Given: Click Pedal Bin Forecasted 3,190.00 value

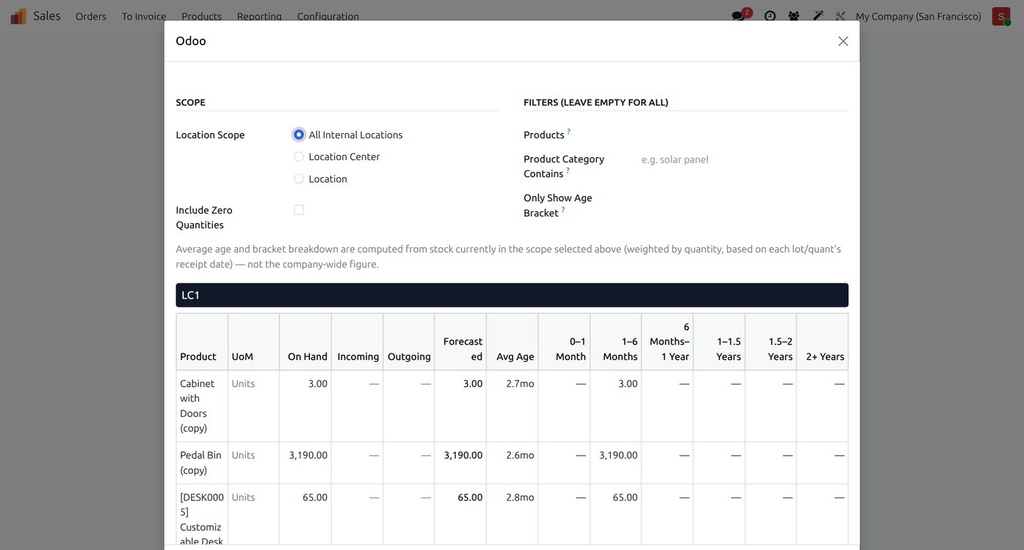Looking at the screenshot, I should click(463, 455).
